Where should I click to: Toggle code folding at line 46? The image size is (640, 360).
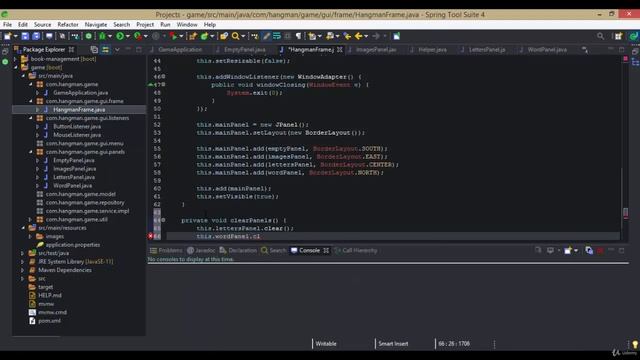tap(163, 76)
